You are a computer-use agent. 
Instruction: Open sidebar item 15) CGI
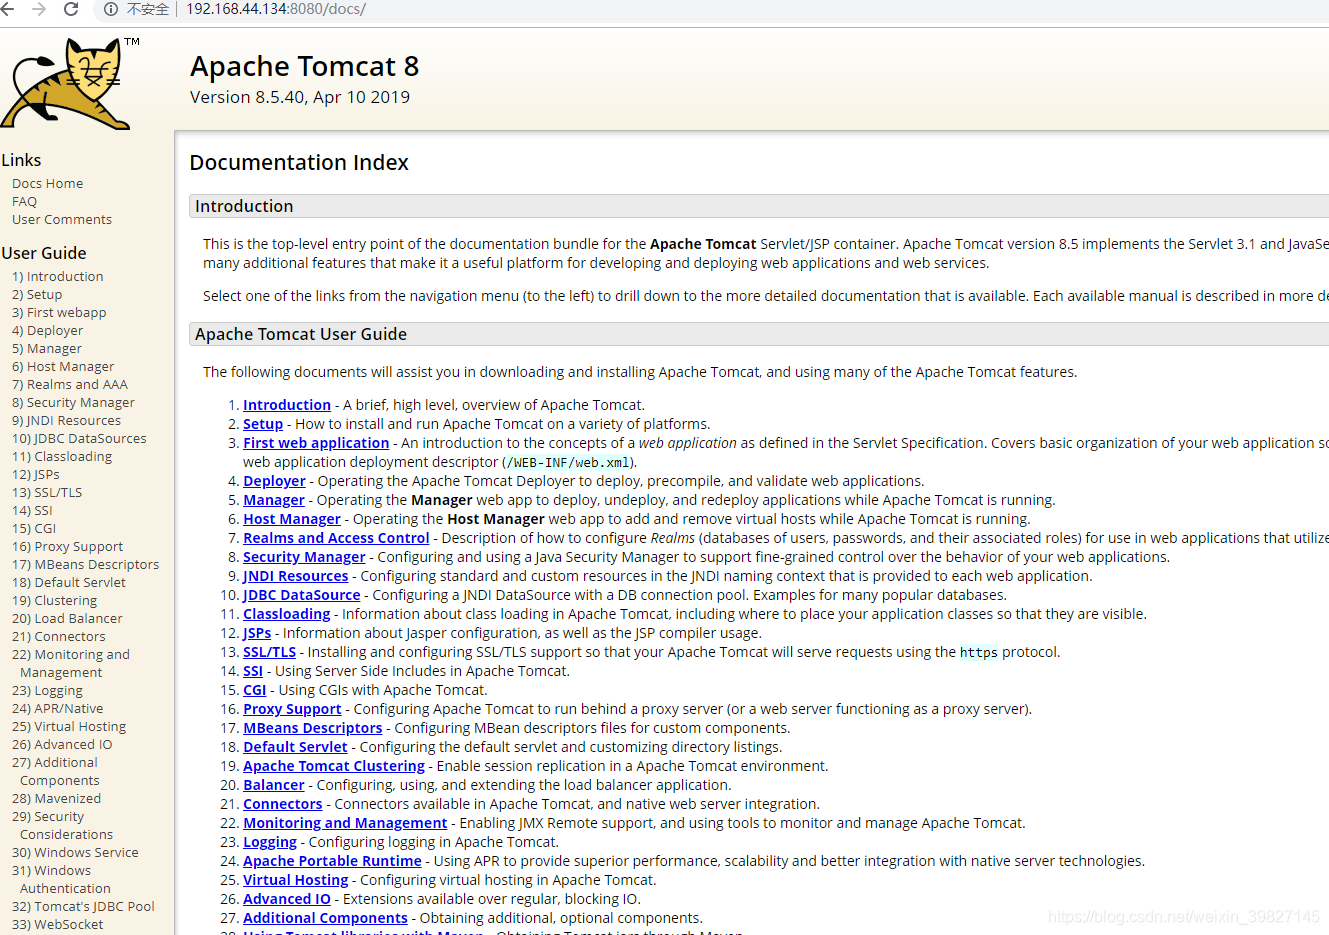coord(34,529)
